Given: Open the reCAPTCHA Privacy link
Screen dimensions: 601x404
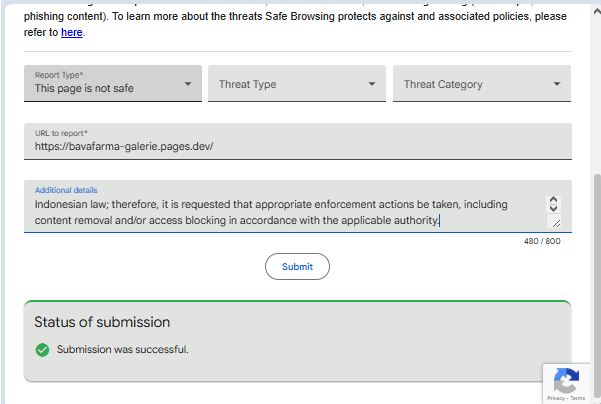Looking at the screenshot, I should (555, 398).
